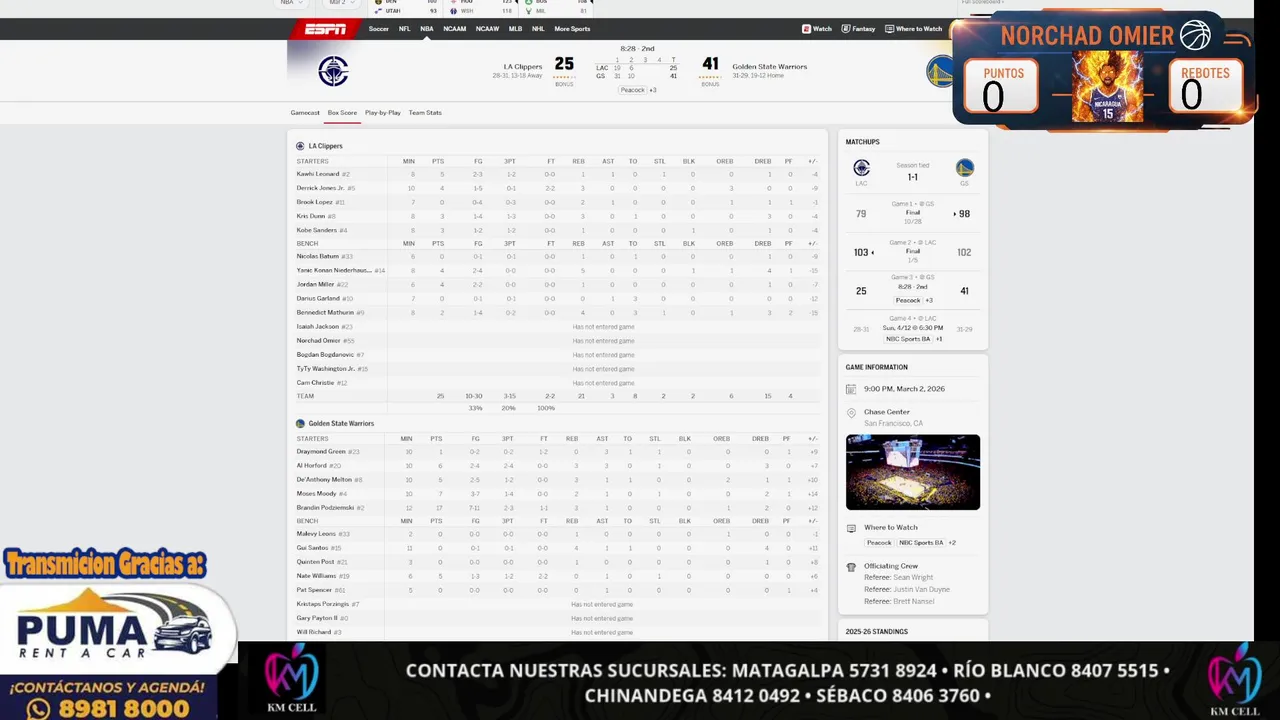This screenshot has width=1280, height=720.
Task: Click the basketball icon in the Norchad Omier overlay
Action: [x=1195, y=36]
